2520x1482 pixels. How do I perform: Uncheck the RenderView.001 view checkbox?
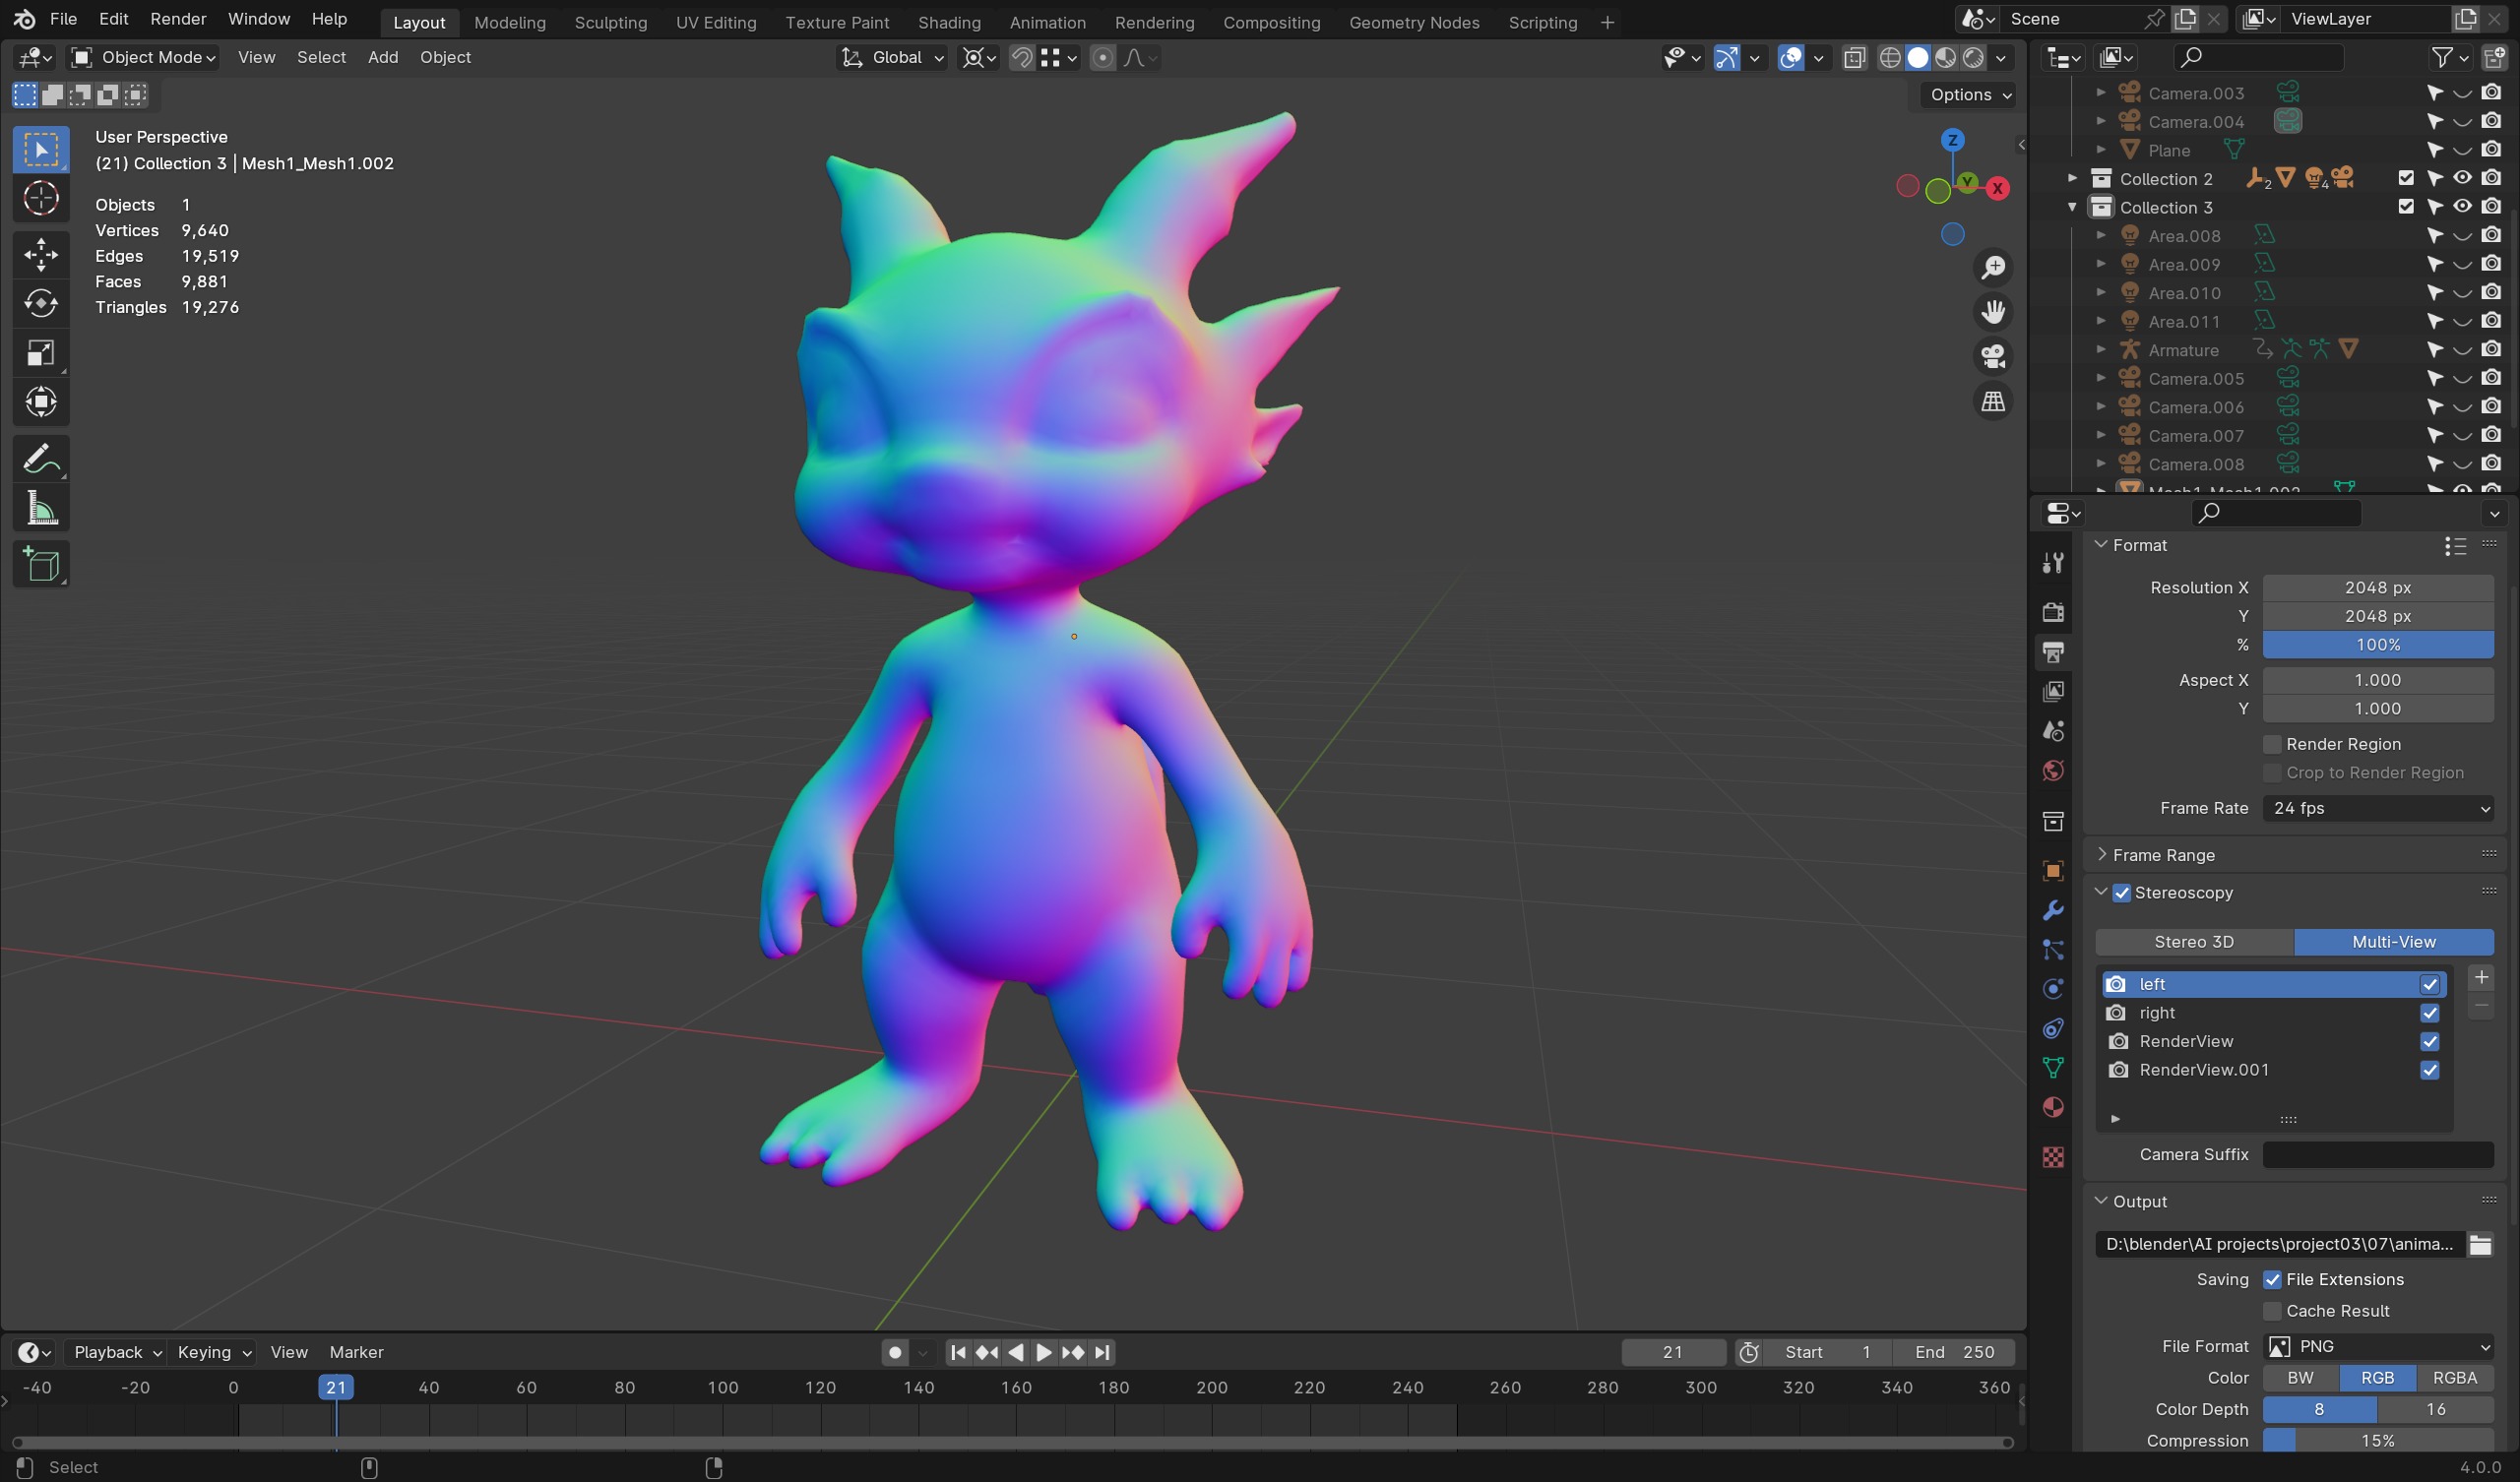(2429, 1070)
